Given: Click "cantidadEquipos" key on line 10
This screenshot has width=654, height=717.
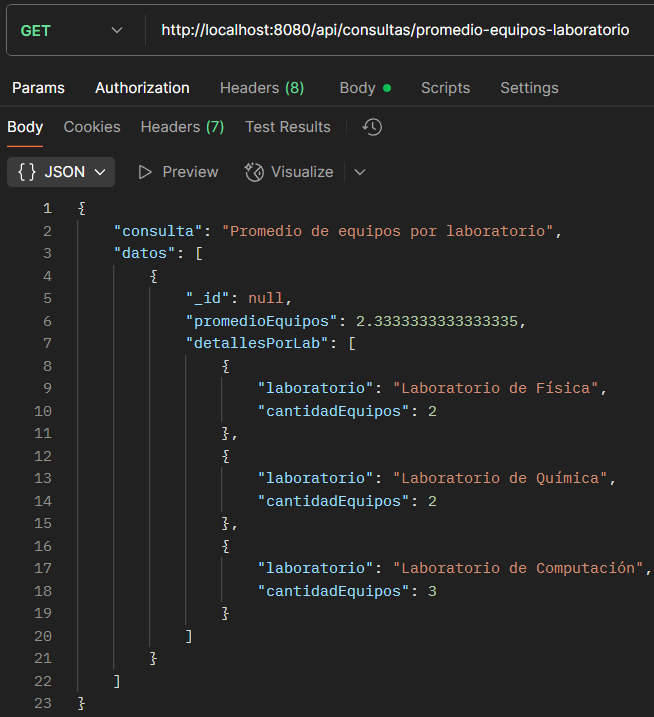Looking at the screenshot, I should pos(333,412).
